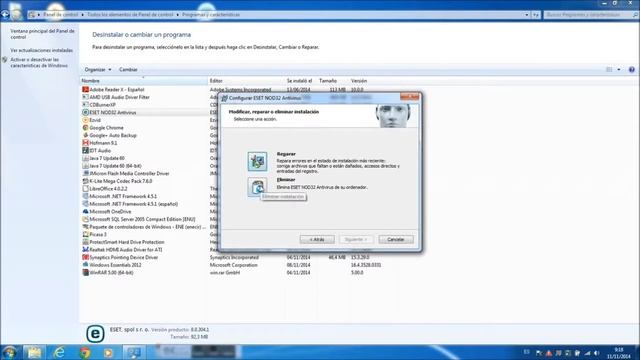Click the IDT Audio program icon
This screenshot has height=360, width=640.
click(85, 151)
